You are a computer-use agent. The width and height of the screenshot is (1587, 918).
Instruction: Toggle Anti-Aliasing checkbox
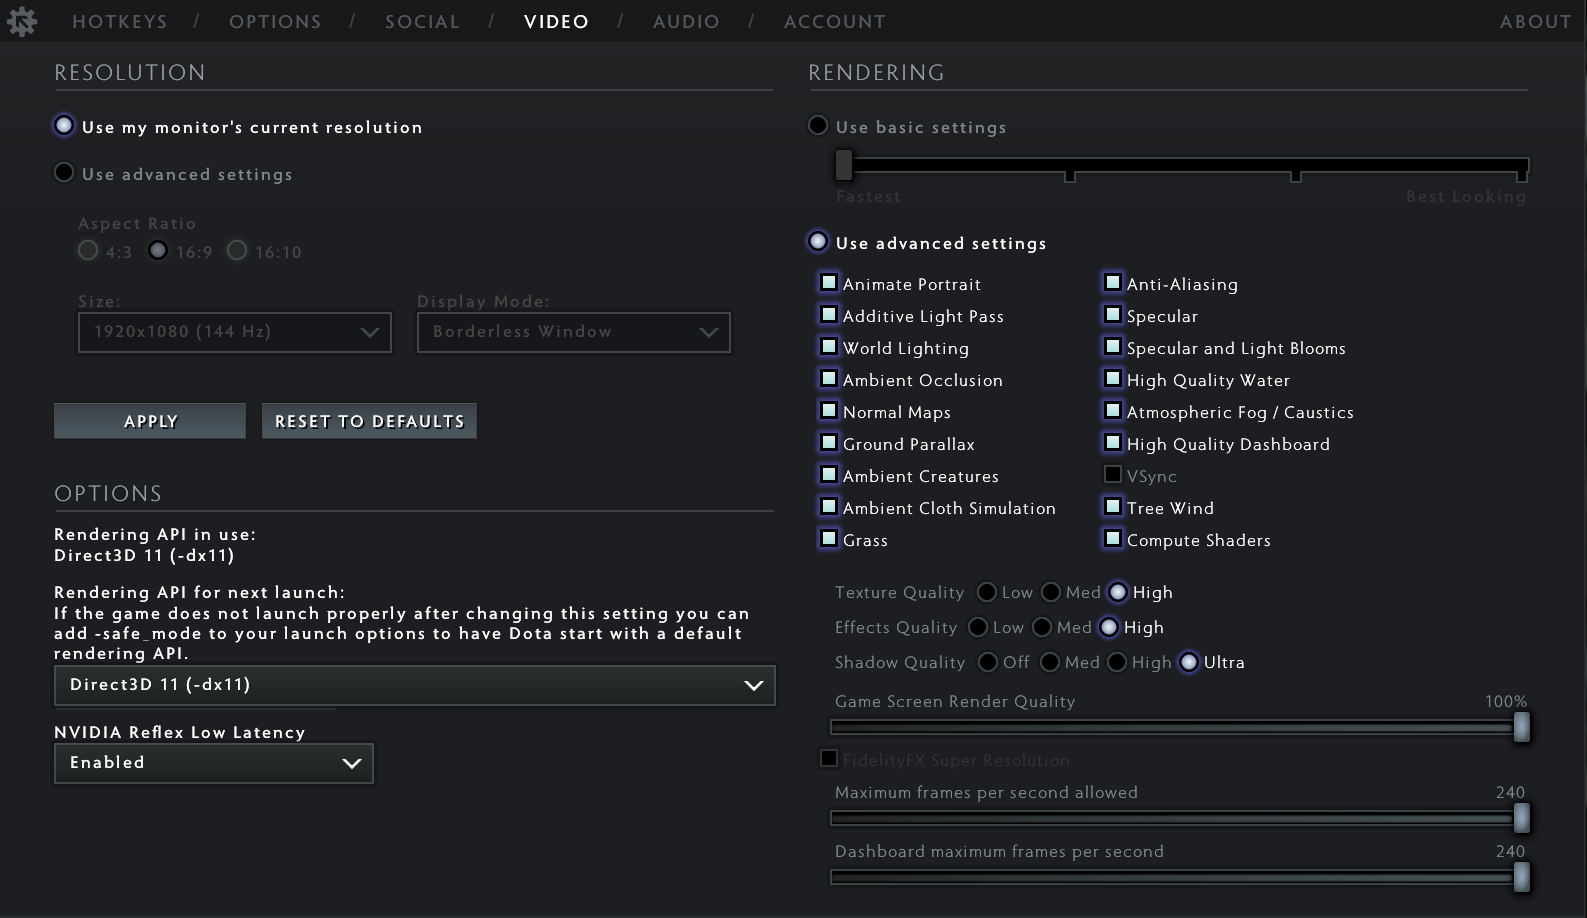pos(1113,283)
